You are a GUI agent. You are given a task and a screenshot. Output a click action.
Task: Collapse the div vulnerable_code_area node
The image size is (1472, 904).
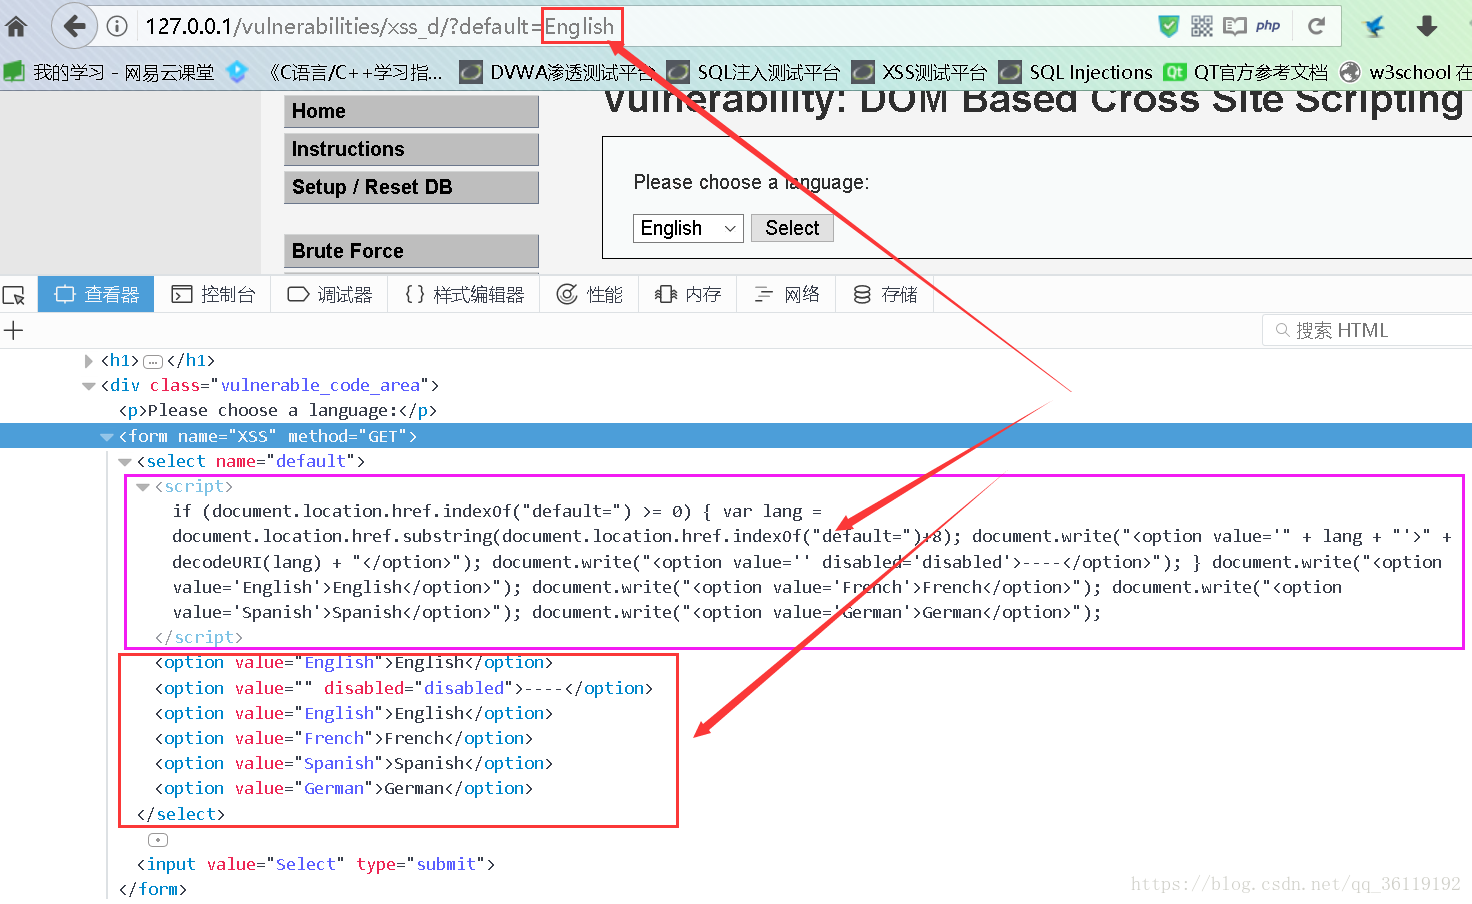[89, 386]
